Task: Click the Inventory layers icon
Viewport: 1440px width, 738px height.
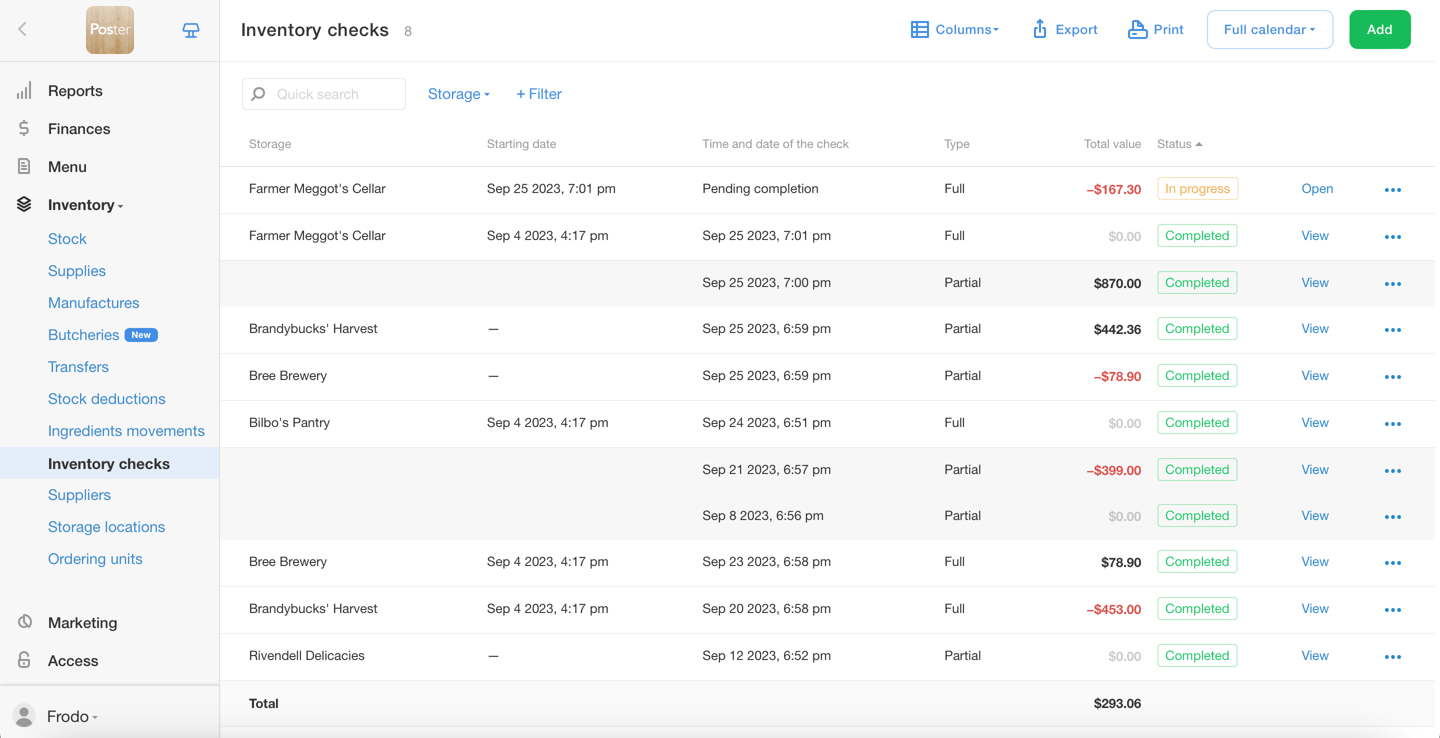Action: coord(24,205)
